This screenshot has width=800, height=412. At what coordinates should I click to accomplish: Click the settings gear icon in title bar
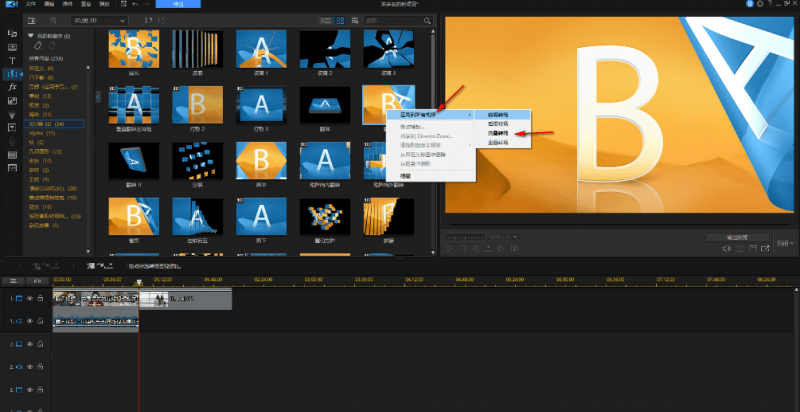click(745, 5)
